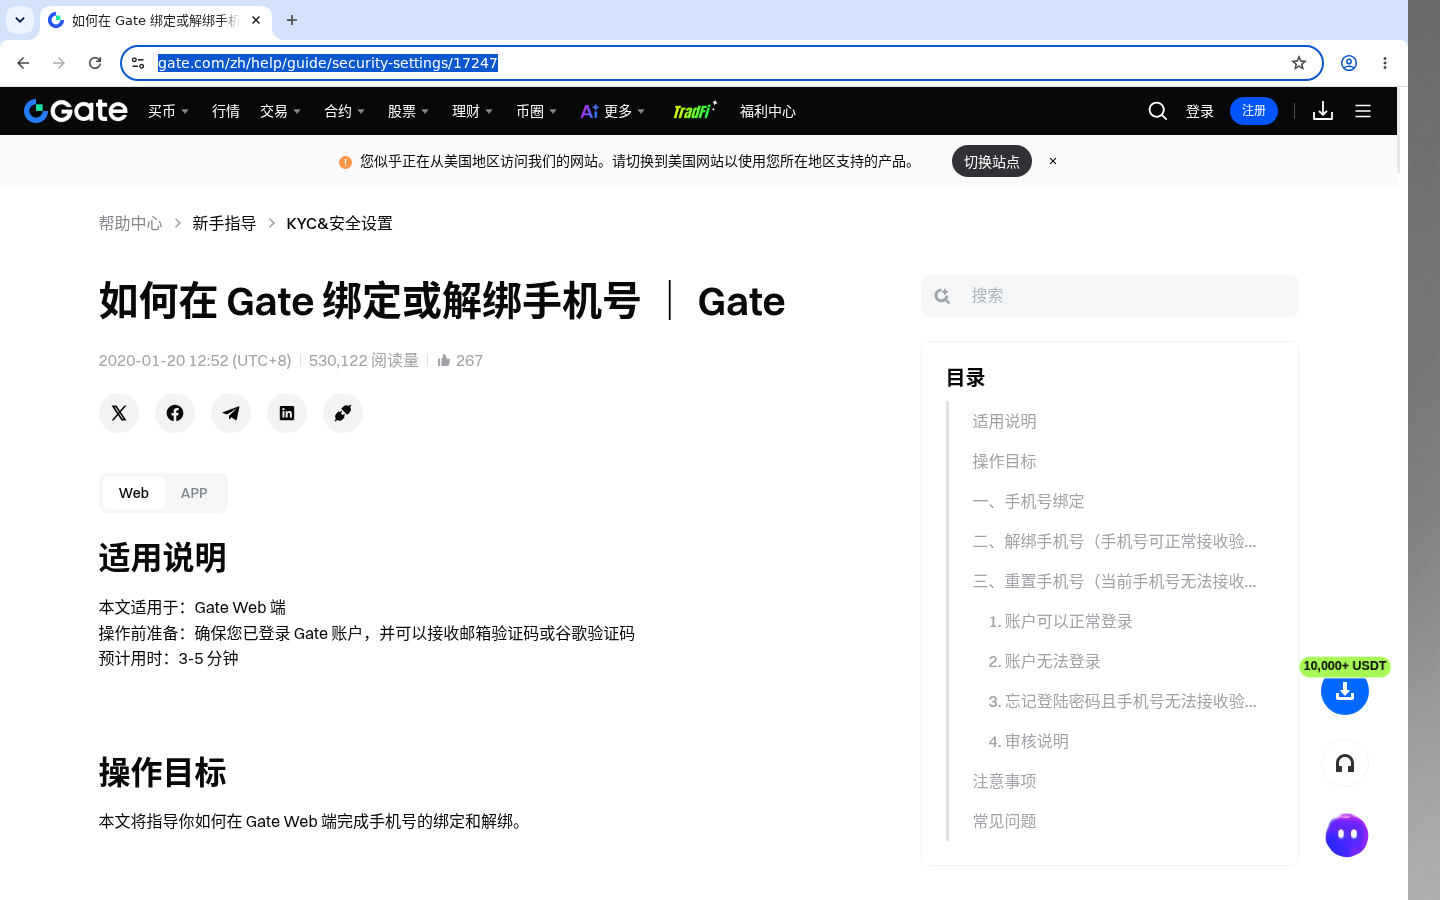Expand the 交易 dropdown menu

(x=280, y=111)
